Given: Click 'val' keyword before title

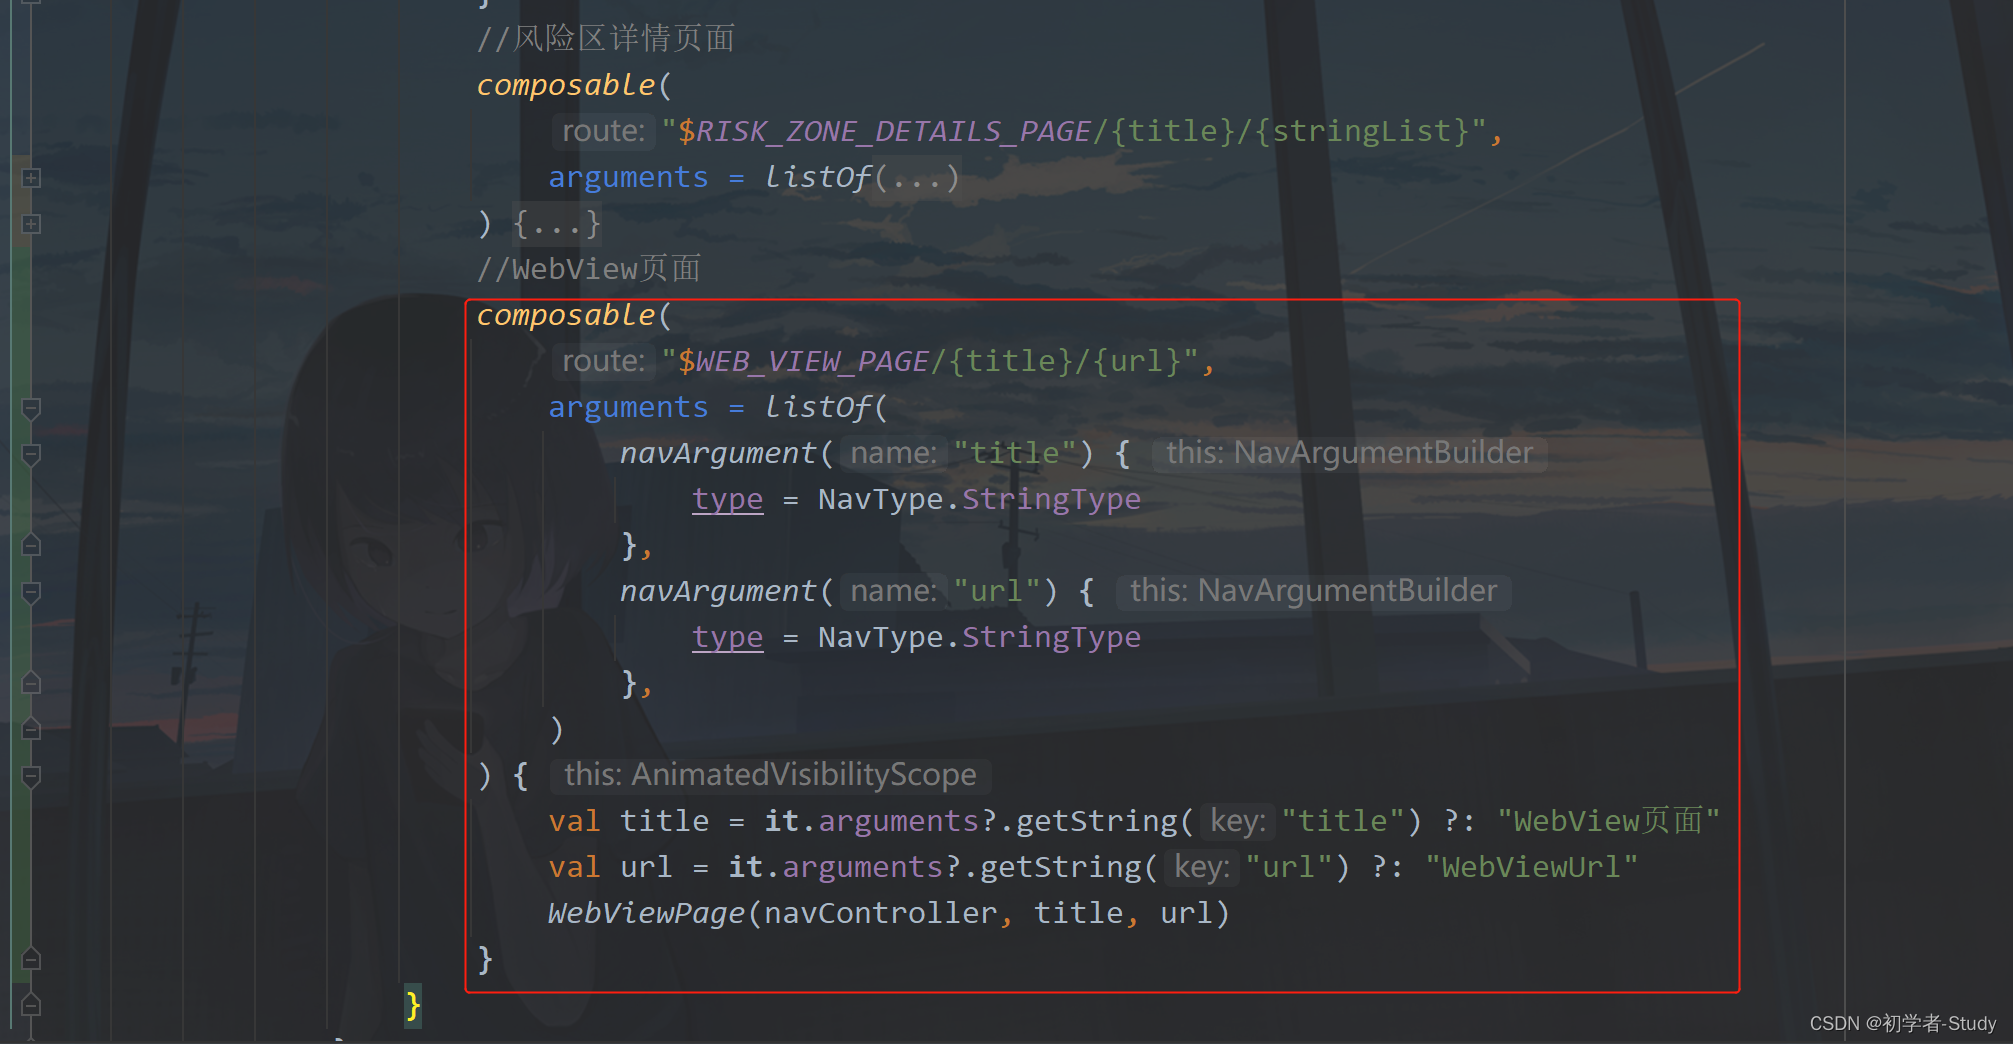Looking at the screenshot, I should tap(574, 822).
